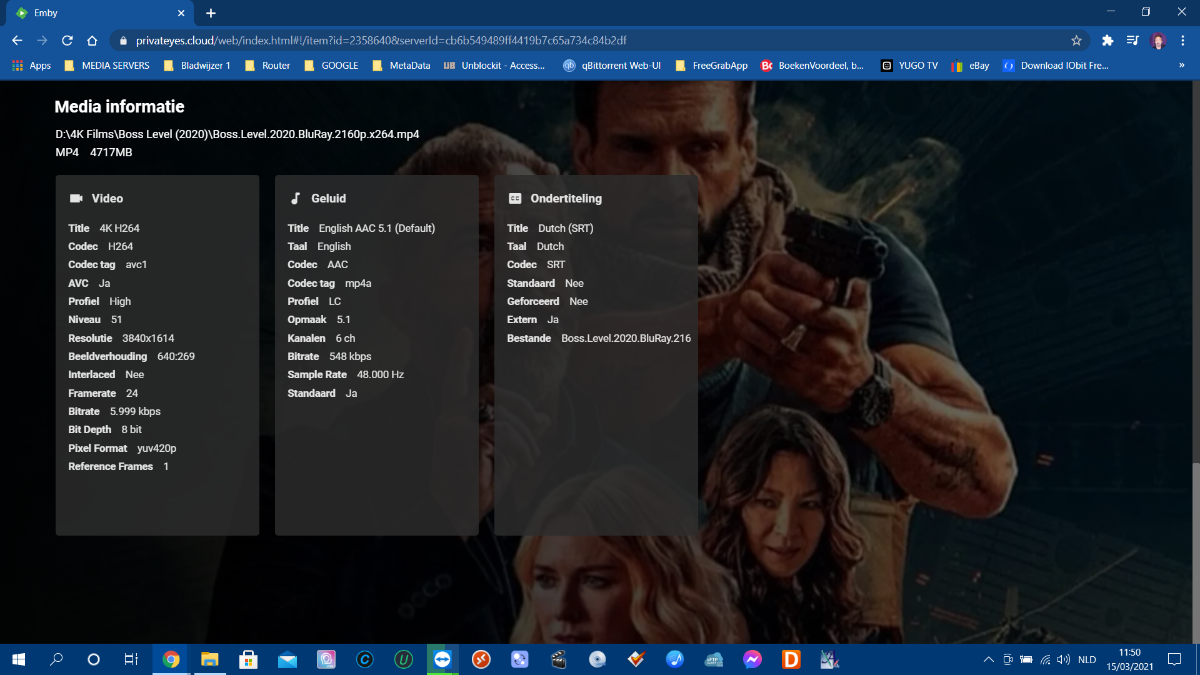Screen dimensions: 1200x675
Task: Click the Kanalen 6 ch row
Action: 321,338
